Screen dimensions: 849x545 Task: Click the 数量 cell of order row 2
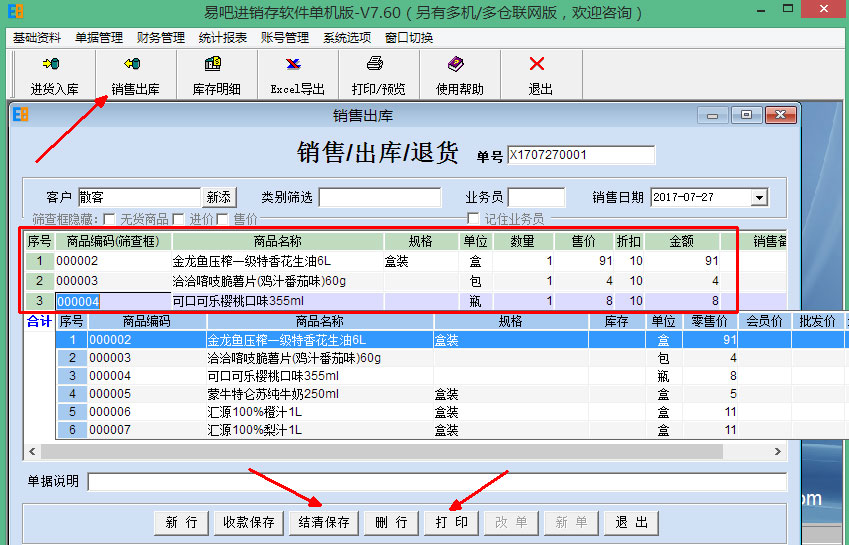[x=523, y=281]
